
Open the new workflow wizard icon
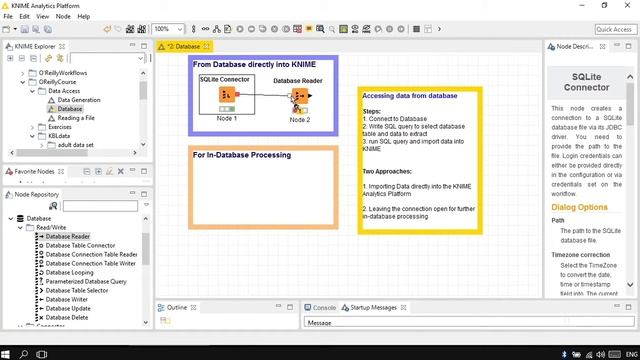6,29
